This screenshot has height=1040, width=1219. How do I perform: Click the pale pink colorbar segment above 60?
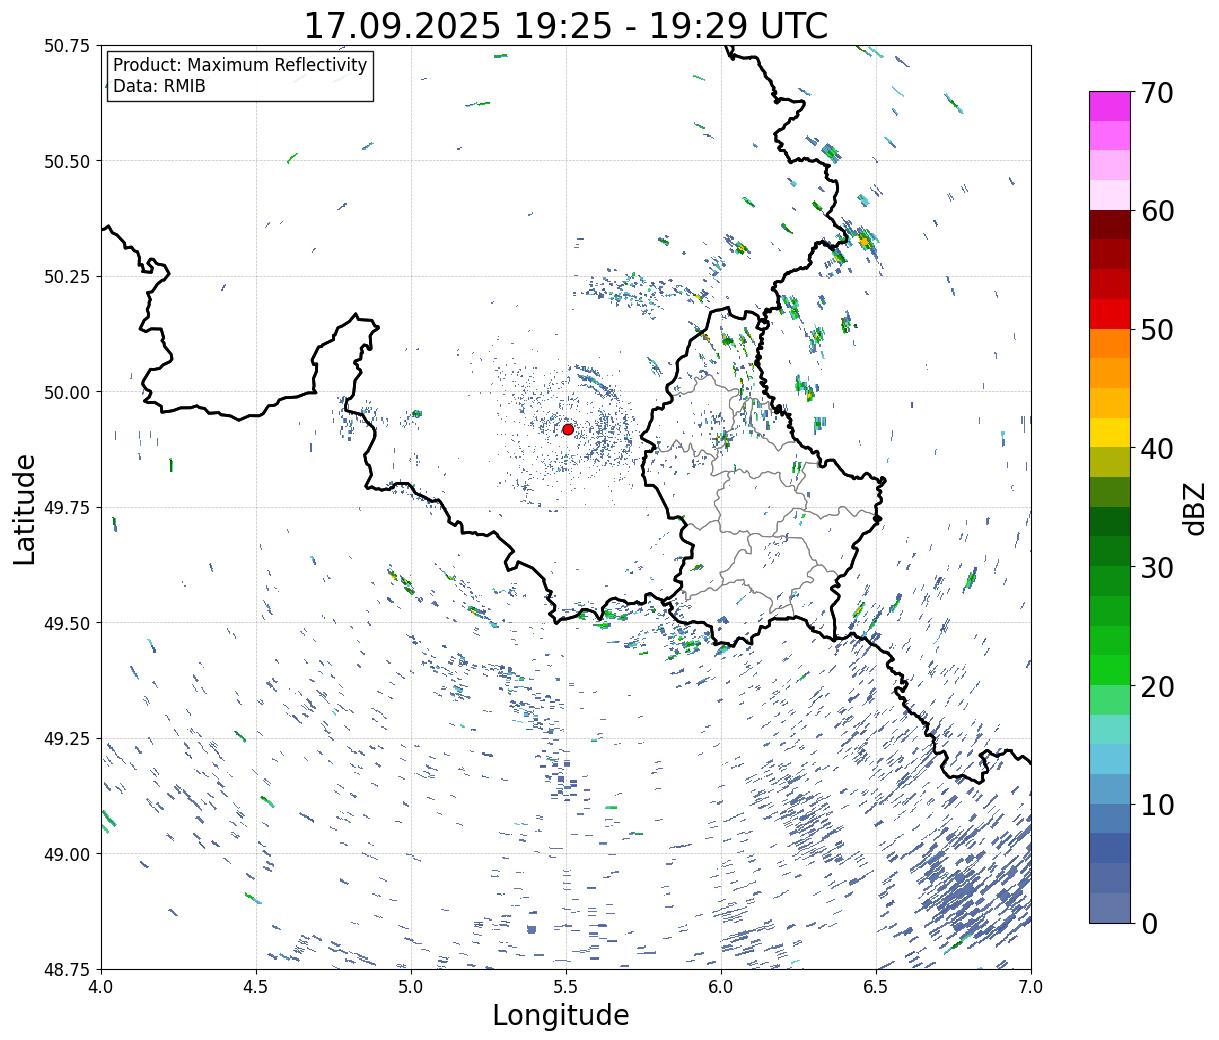click(x=1110, y=195)
